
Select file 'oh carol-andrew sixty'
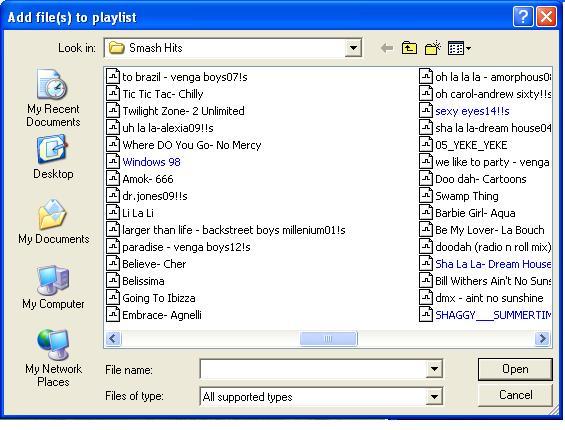click(x=485, y=94)
